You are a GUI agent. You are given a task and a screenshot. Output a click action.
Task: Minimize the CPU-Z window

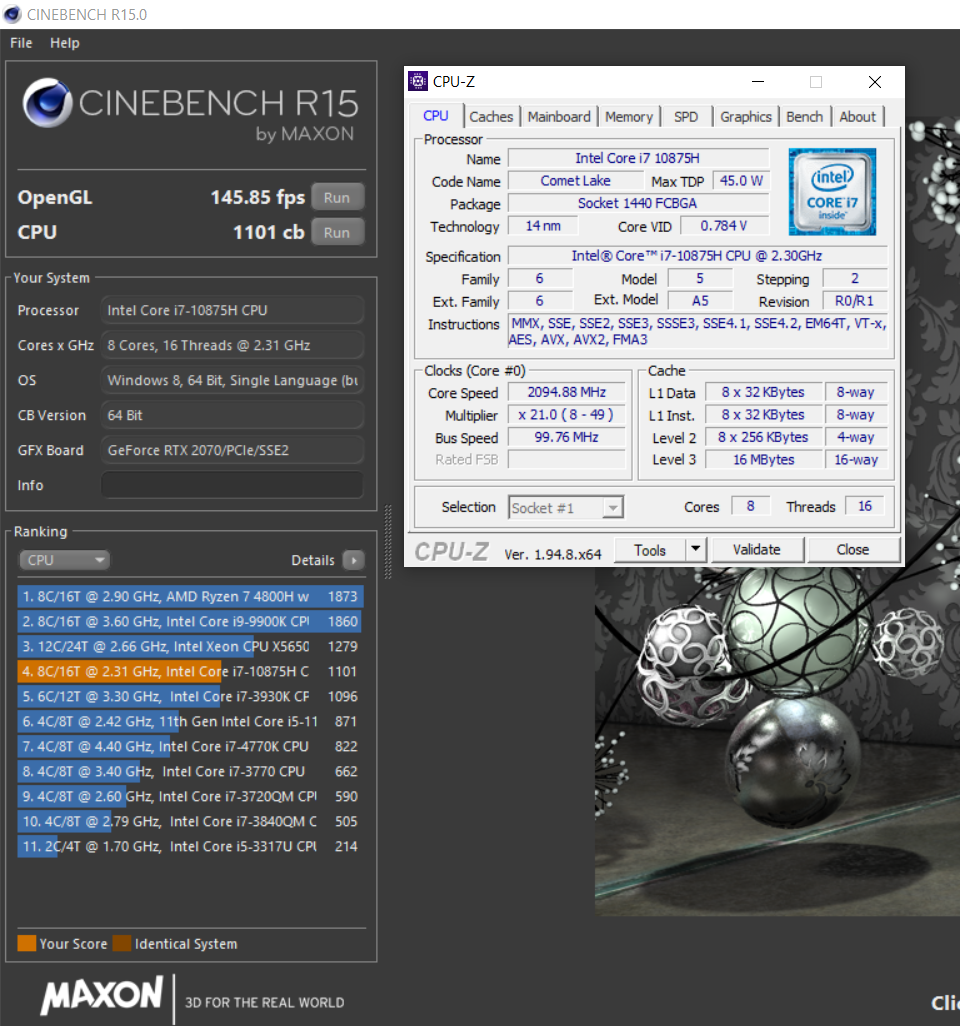click(758, 82)
